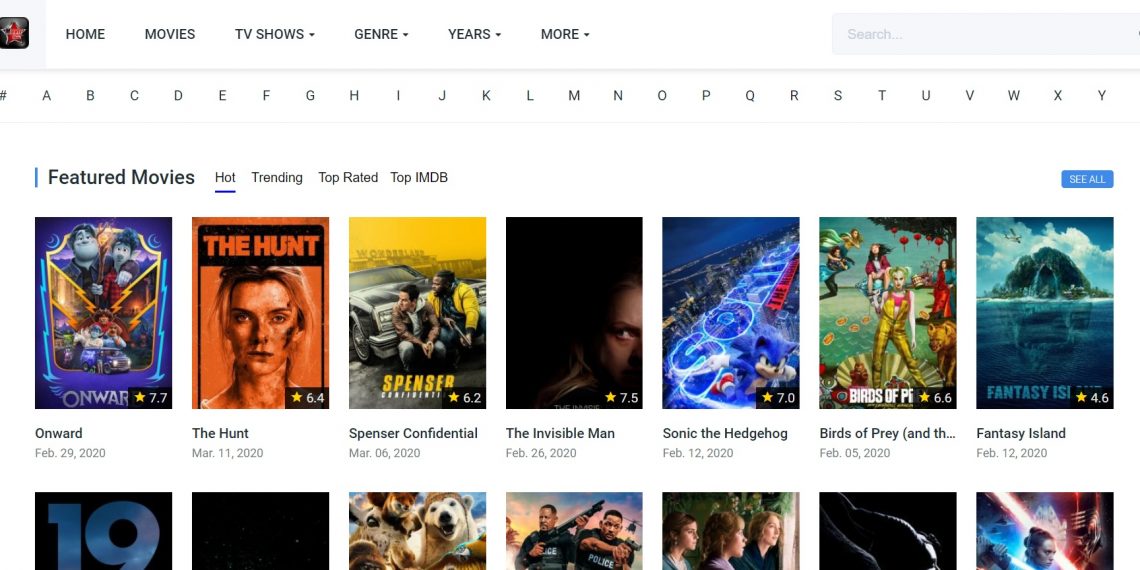This screenshot has width=1140, height=570.
Task: Click the 6.4 star rating badge
Action: 308,398
